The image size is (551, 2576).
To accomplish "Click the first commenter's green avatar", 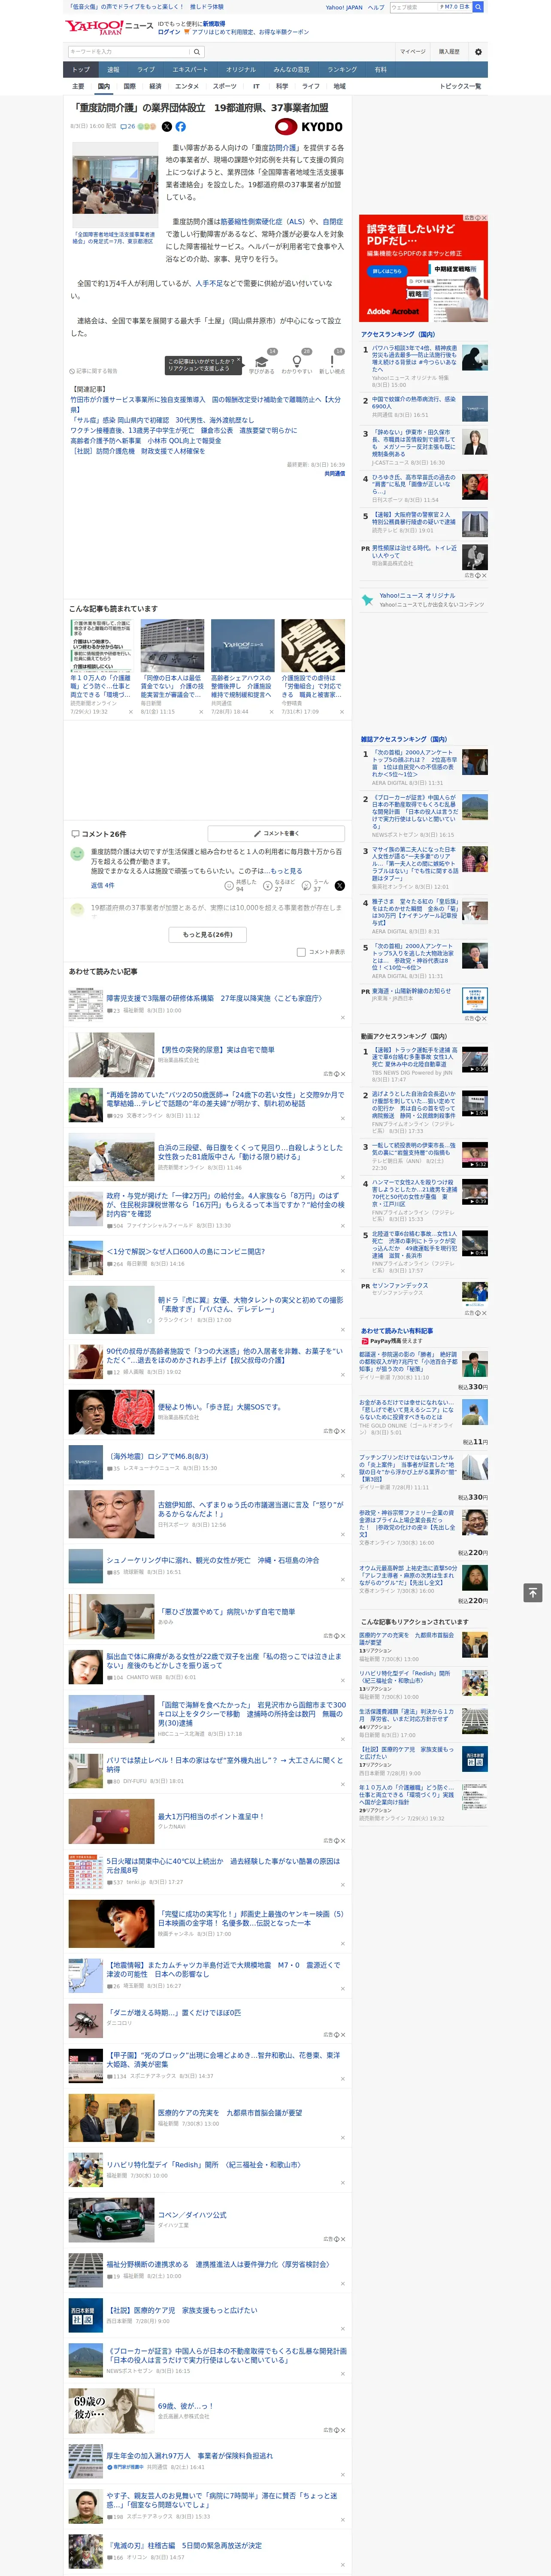I will click(x=77, y=854).
